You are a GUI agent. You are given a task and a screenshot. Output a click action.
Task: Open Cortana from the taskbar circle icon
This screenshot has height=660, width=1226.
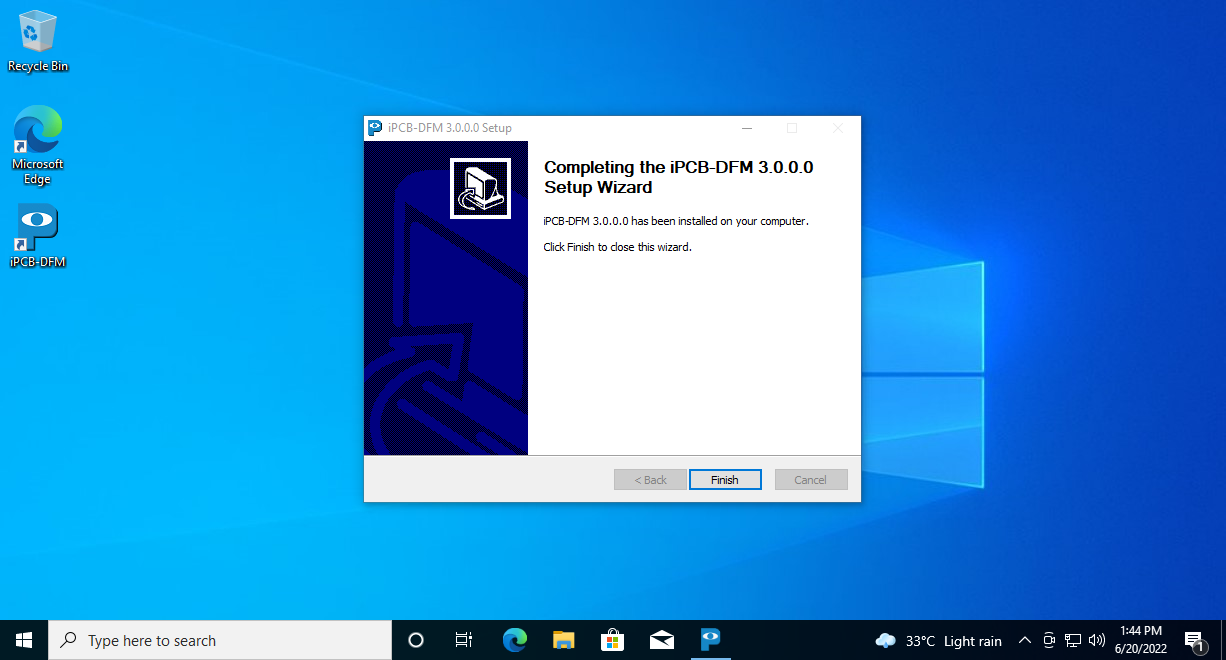(x=416, y=640)
